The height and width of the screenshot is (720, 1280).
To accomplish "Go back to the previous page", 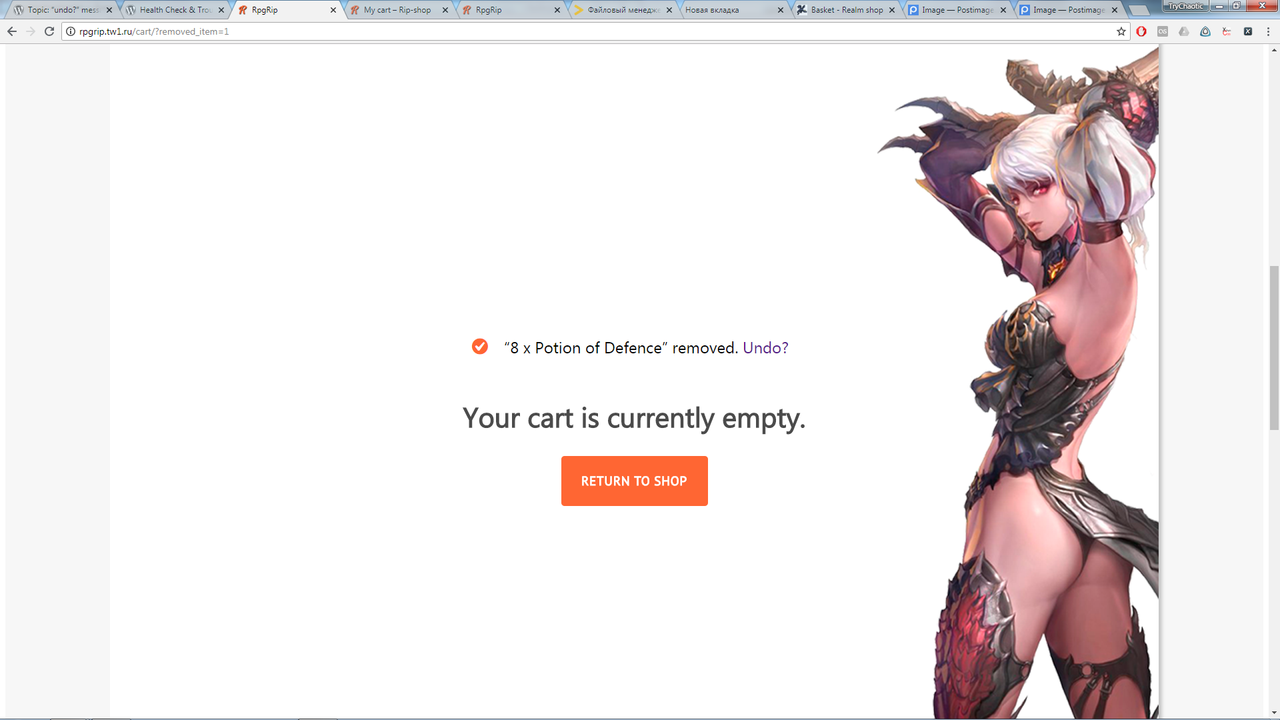I will tap(12, 31).
